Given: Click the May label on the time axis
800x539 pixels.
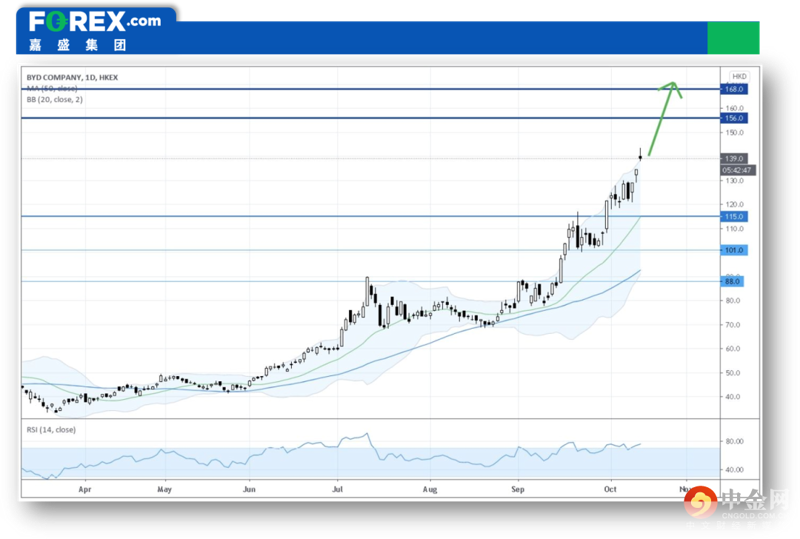Looking at the screenshot, I should coord(164,489).
